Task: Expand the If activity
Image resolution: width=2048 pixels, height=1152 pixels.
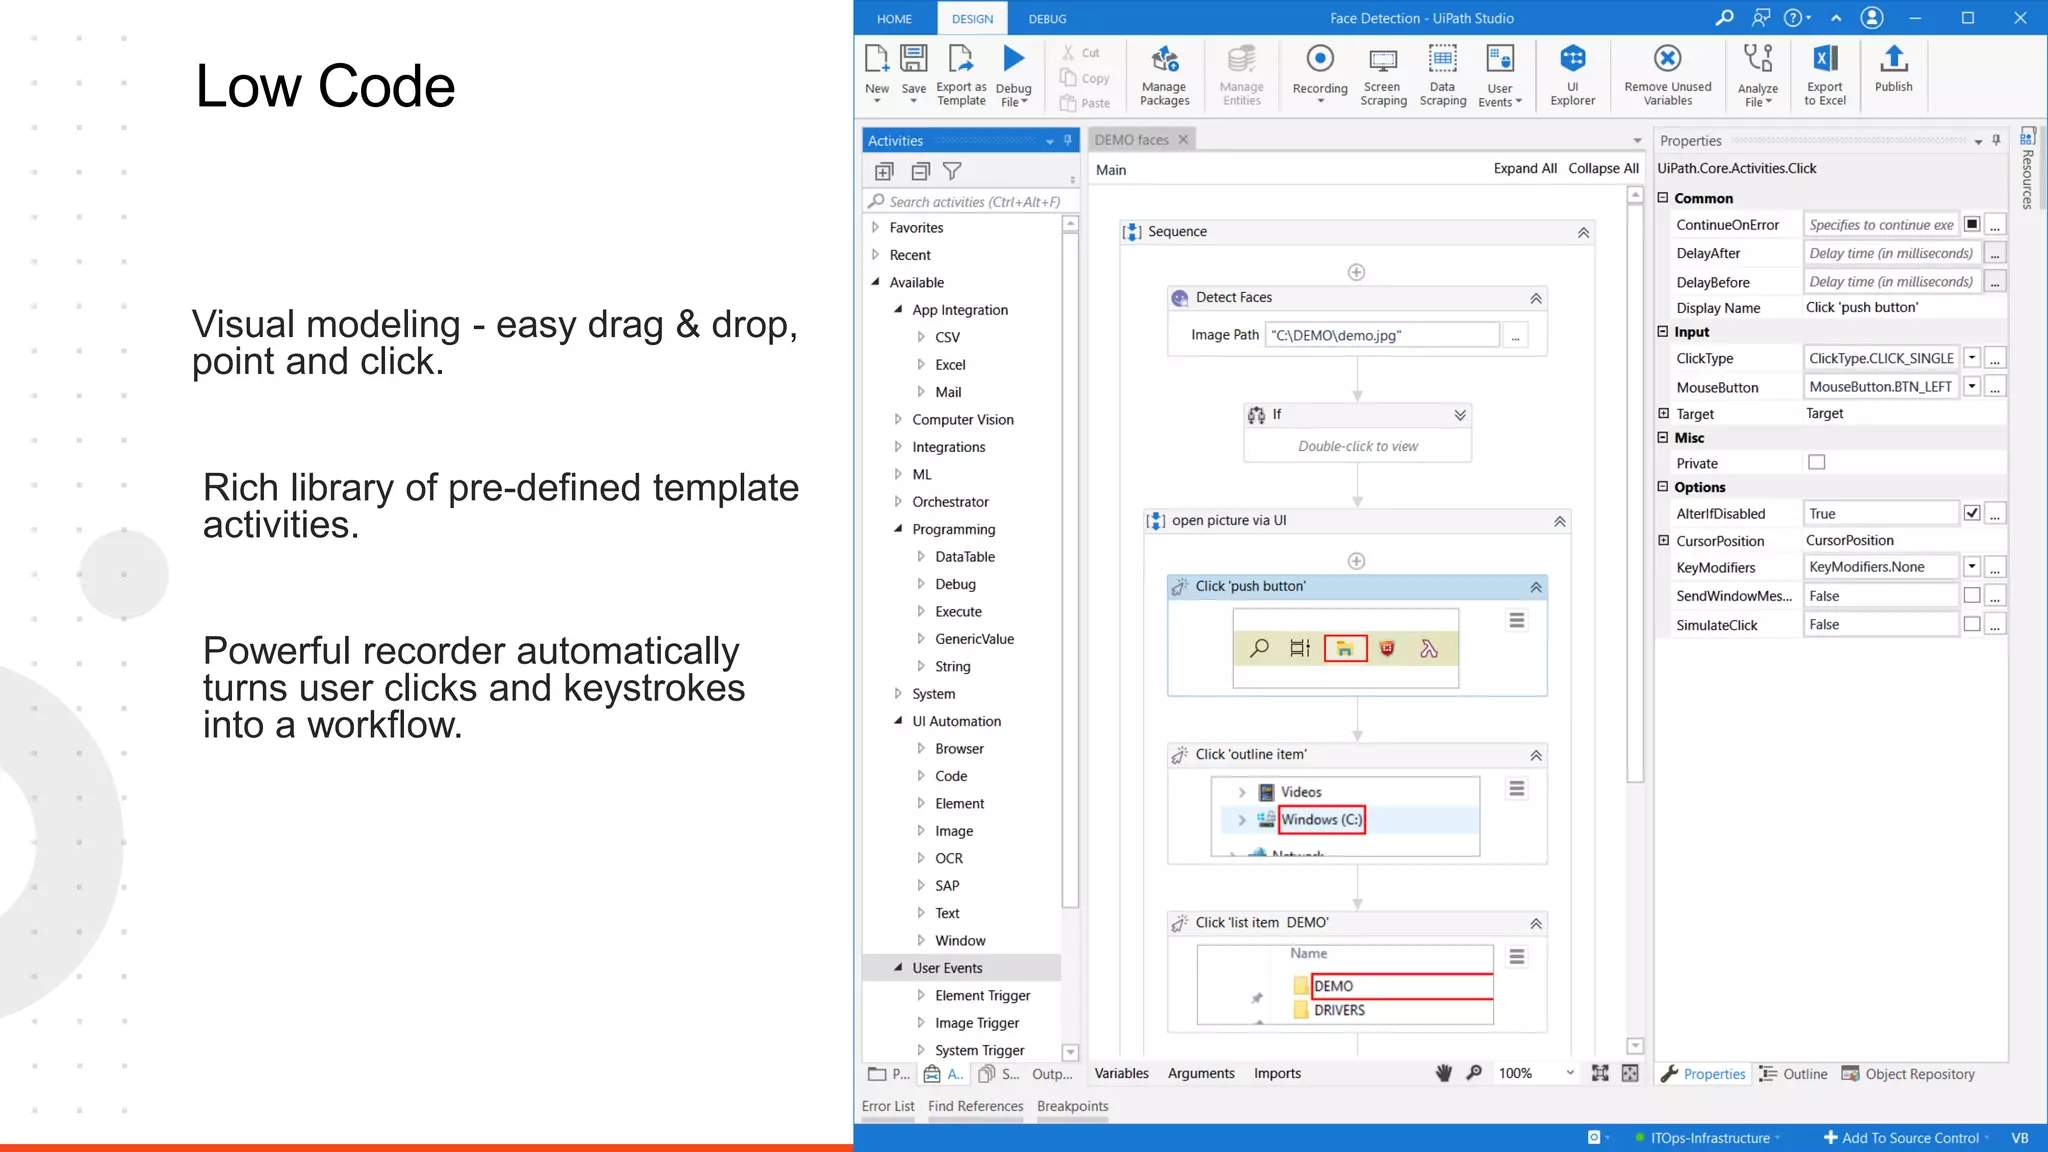Action: (1460, 415)
